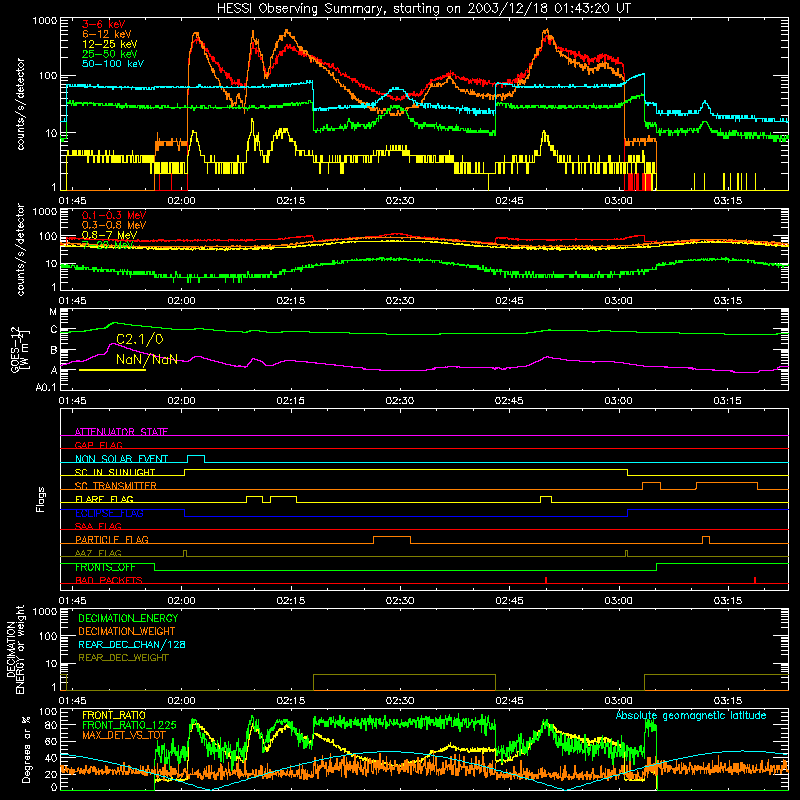The width and height of the screenshot is (800, 800).
Task: Click the DECIMATION_ENERGY legend label
Action: coord(128,618)
